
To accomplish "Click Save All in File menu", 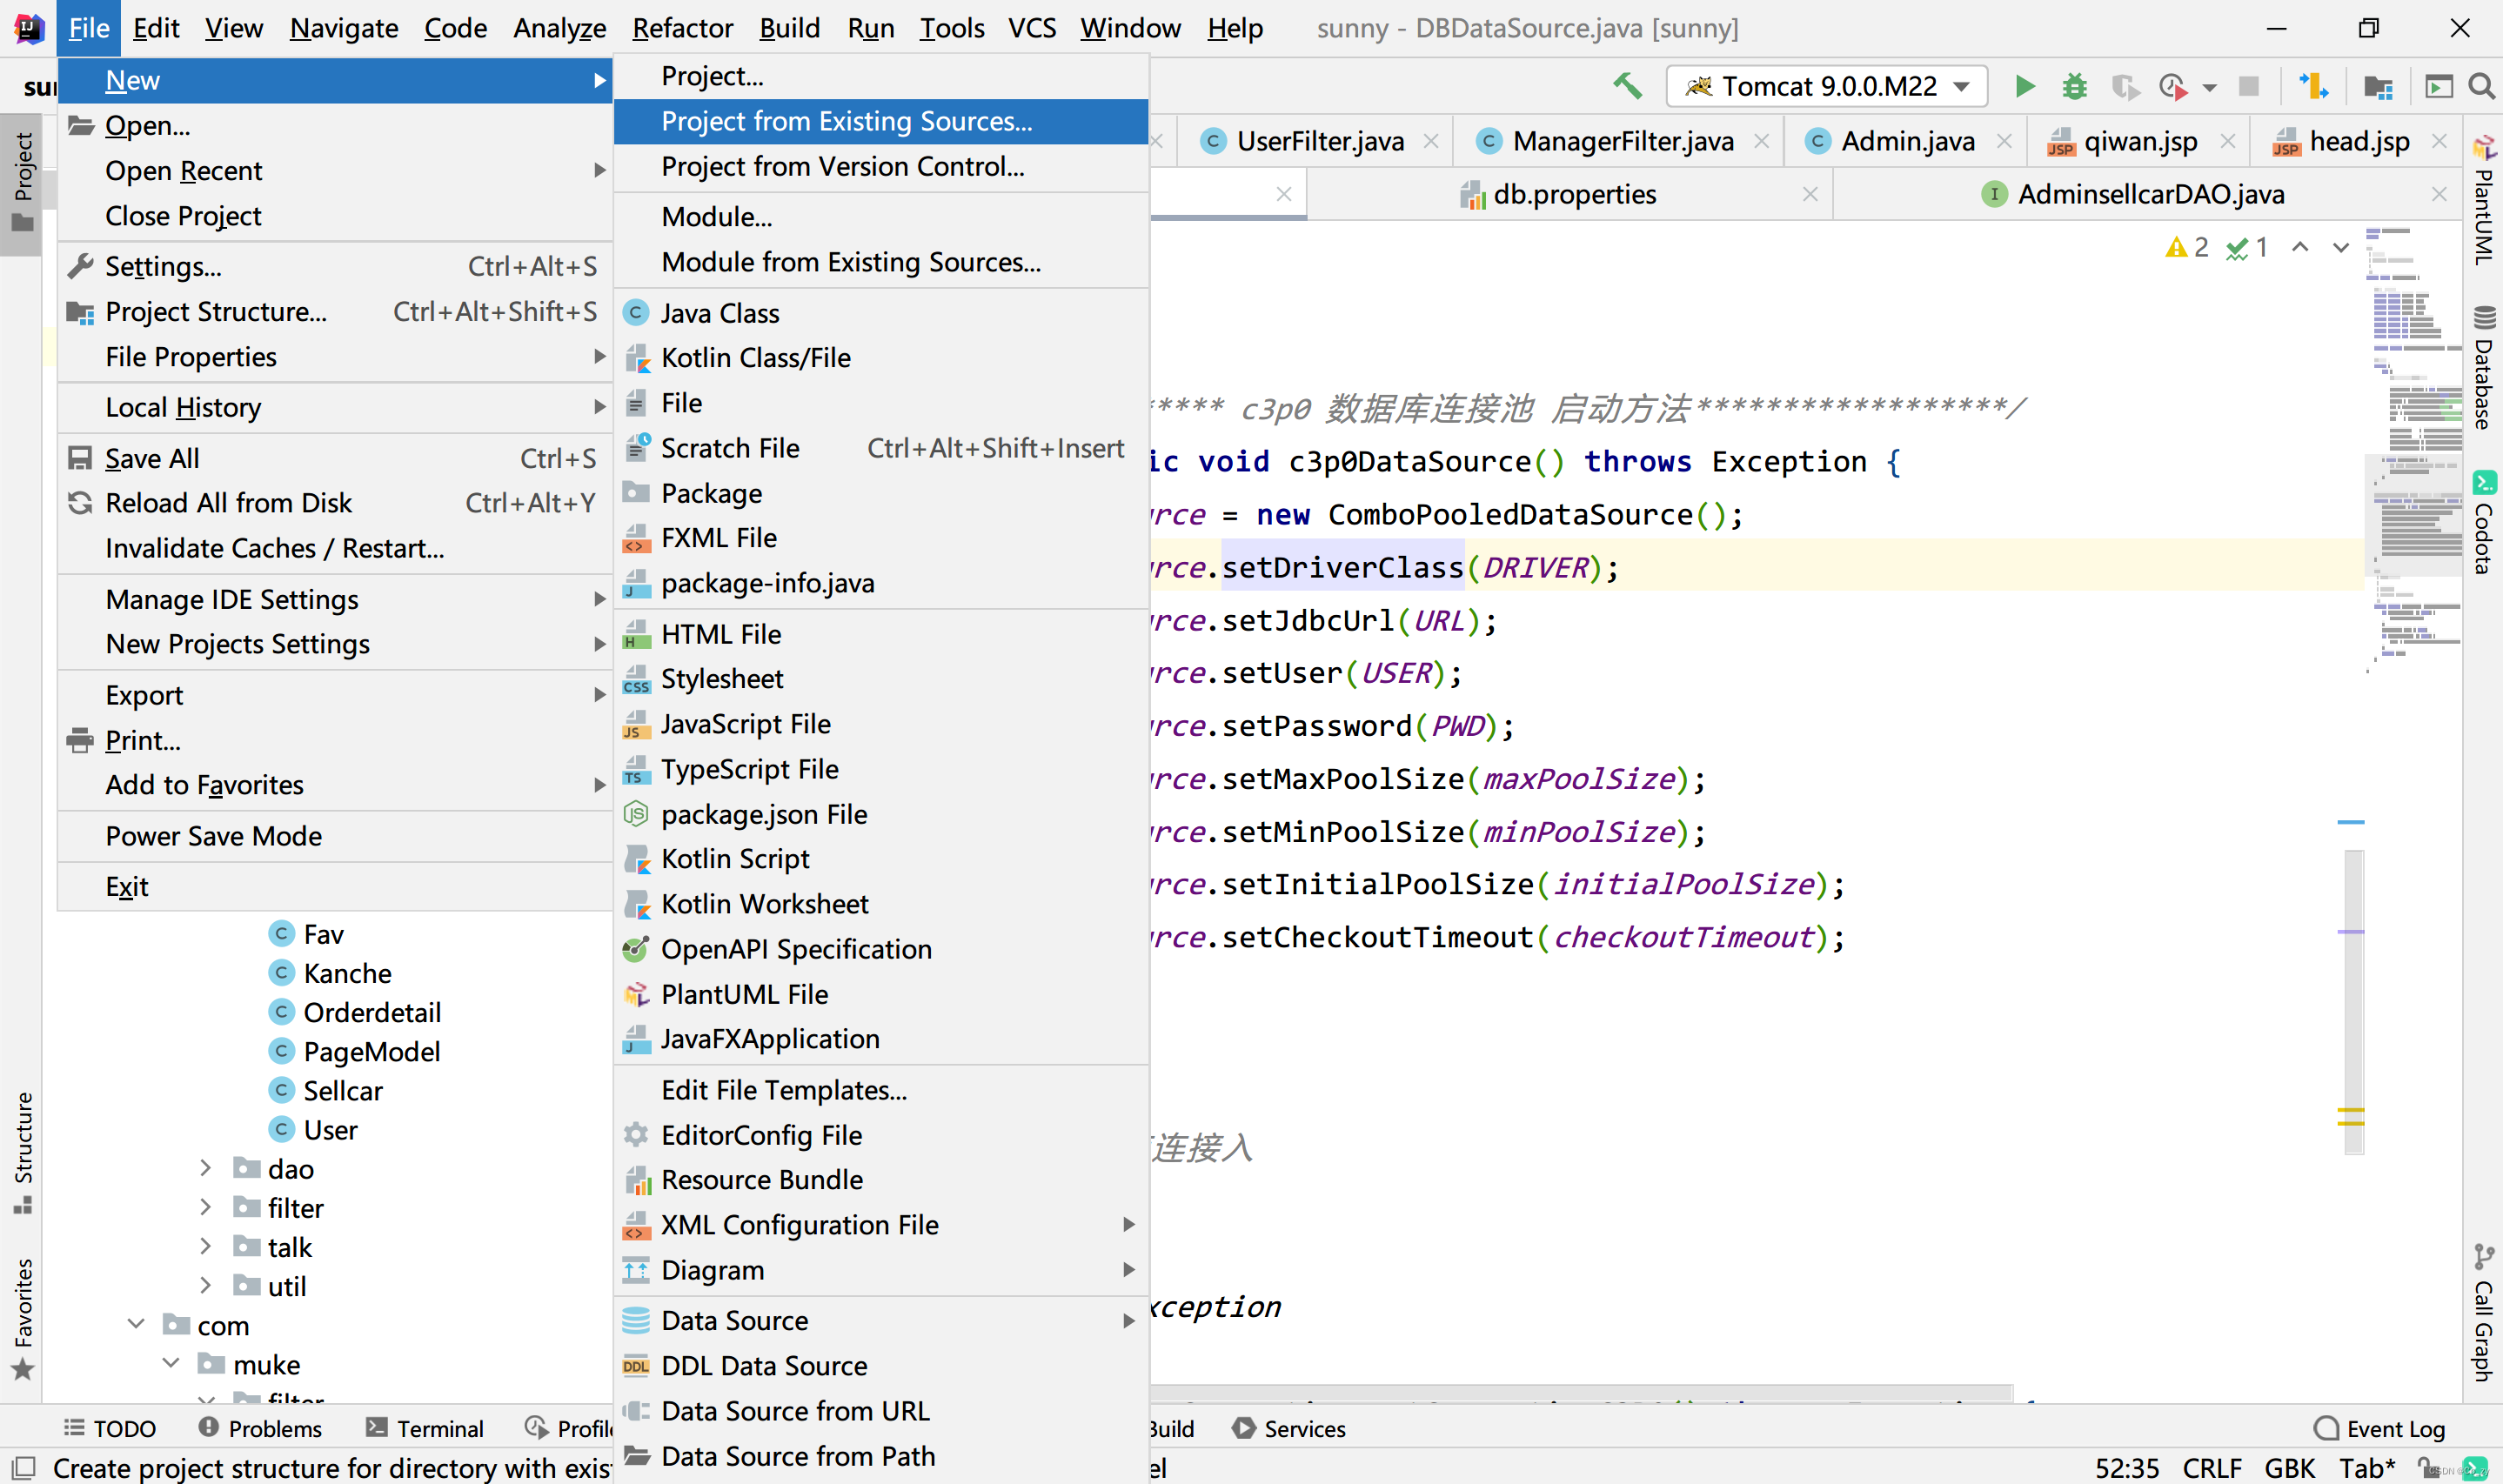I will click(335, 458).
